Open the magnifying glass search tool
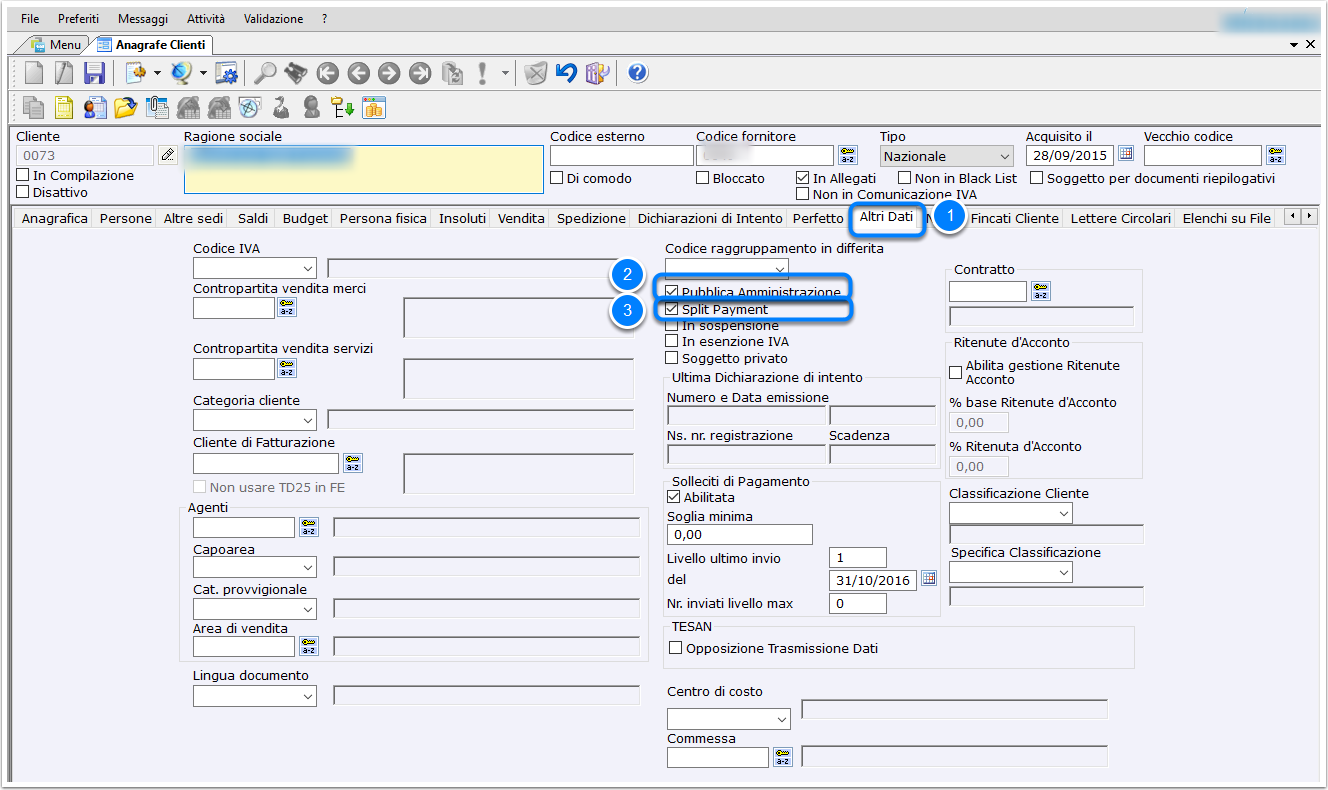Image resolution: width=1328 pixels, height=790 pixels. [265, 72]
